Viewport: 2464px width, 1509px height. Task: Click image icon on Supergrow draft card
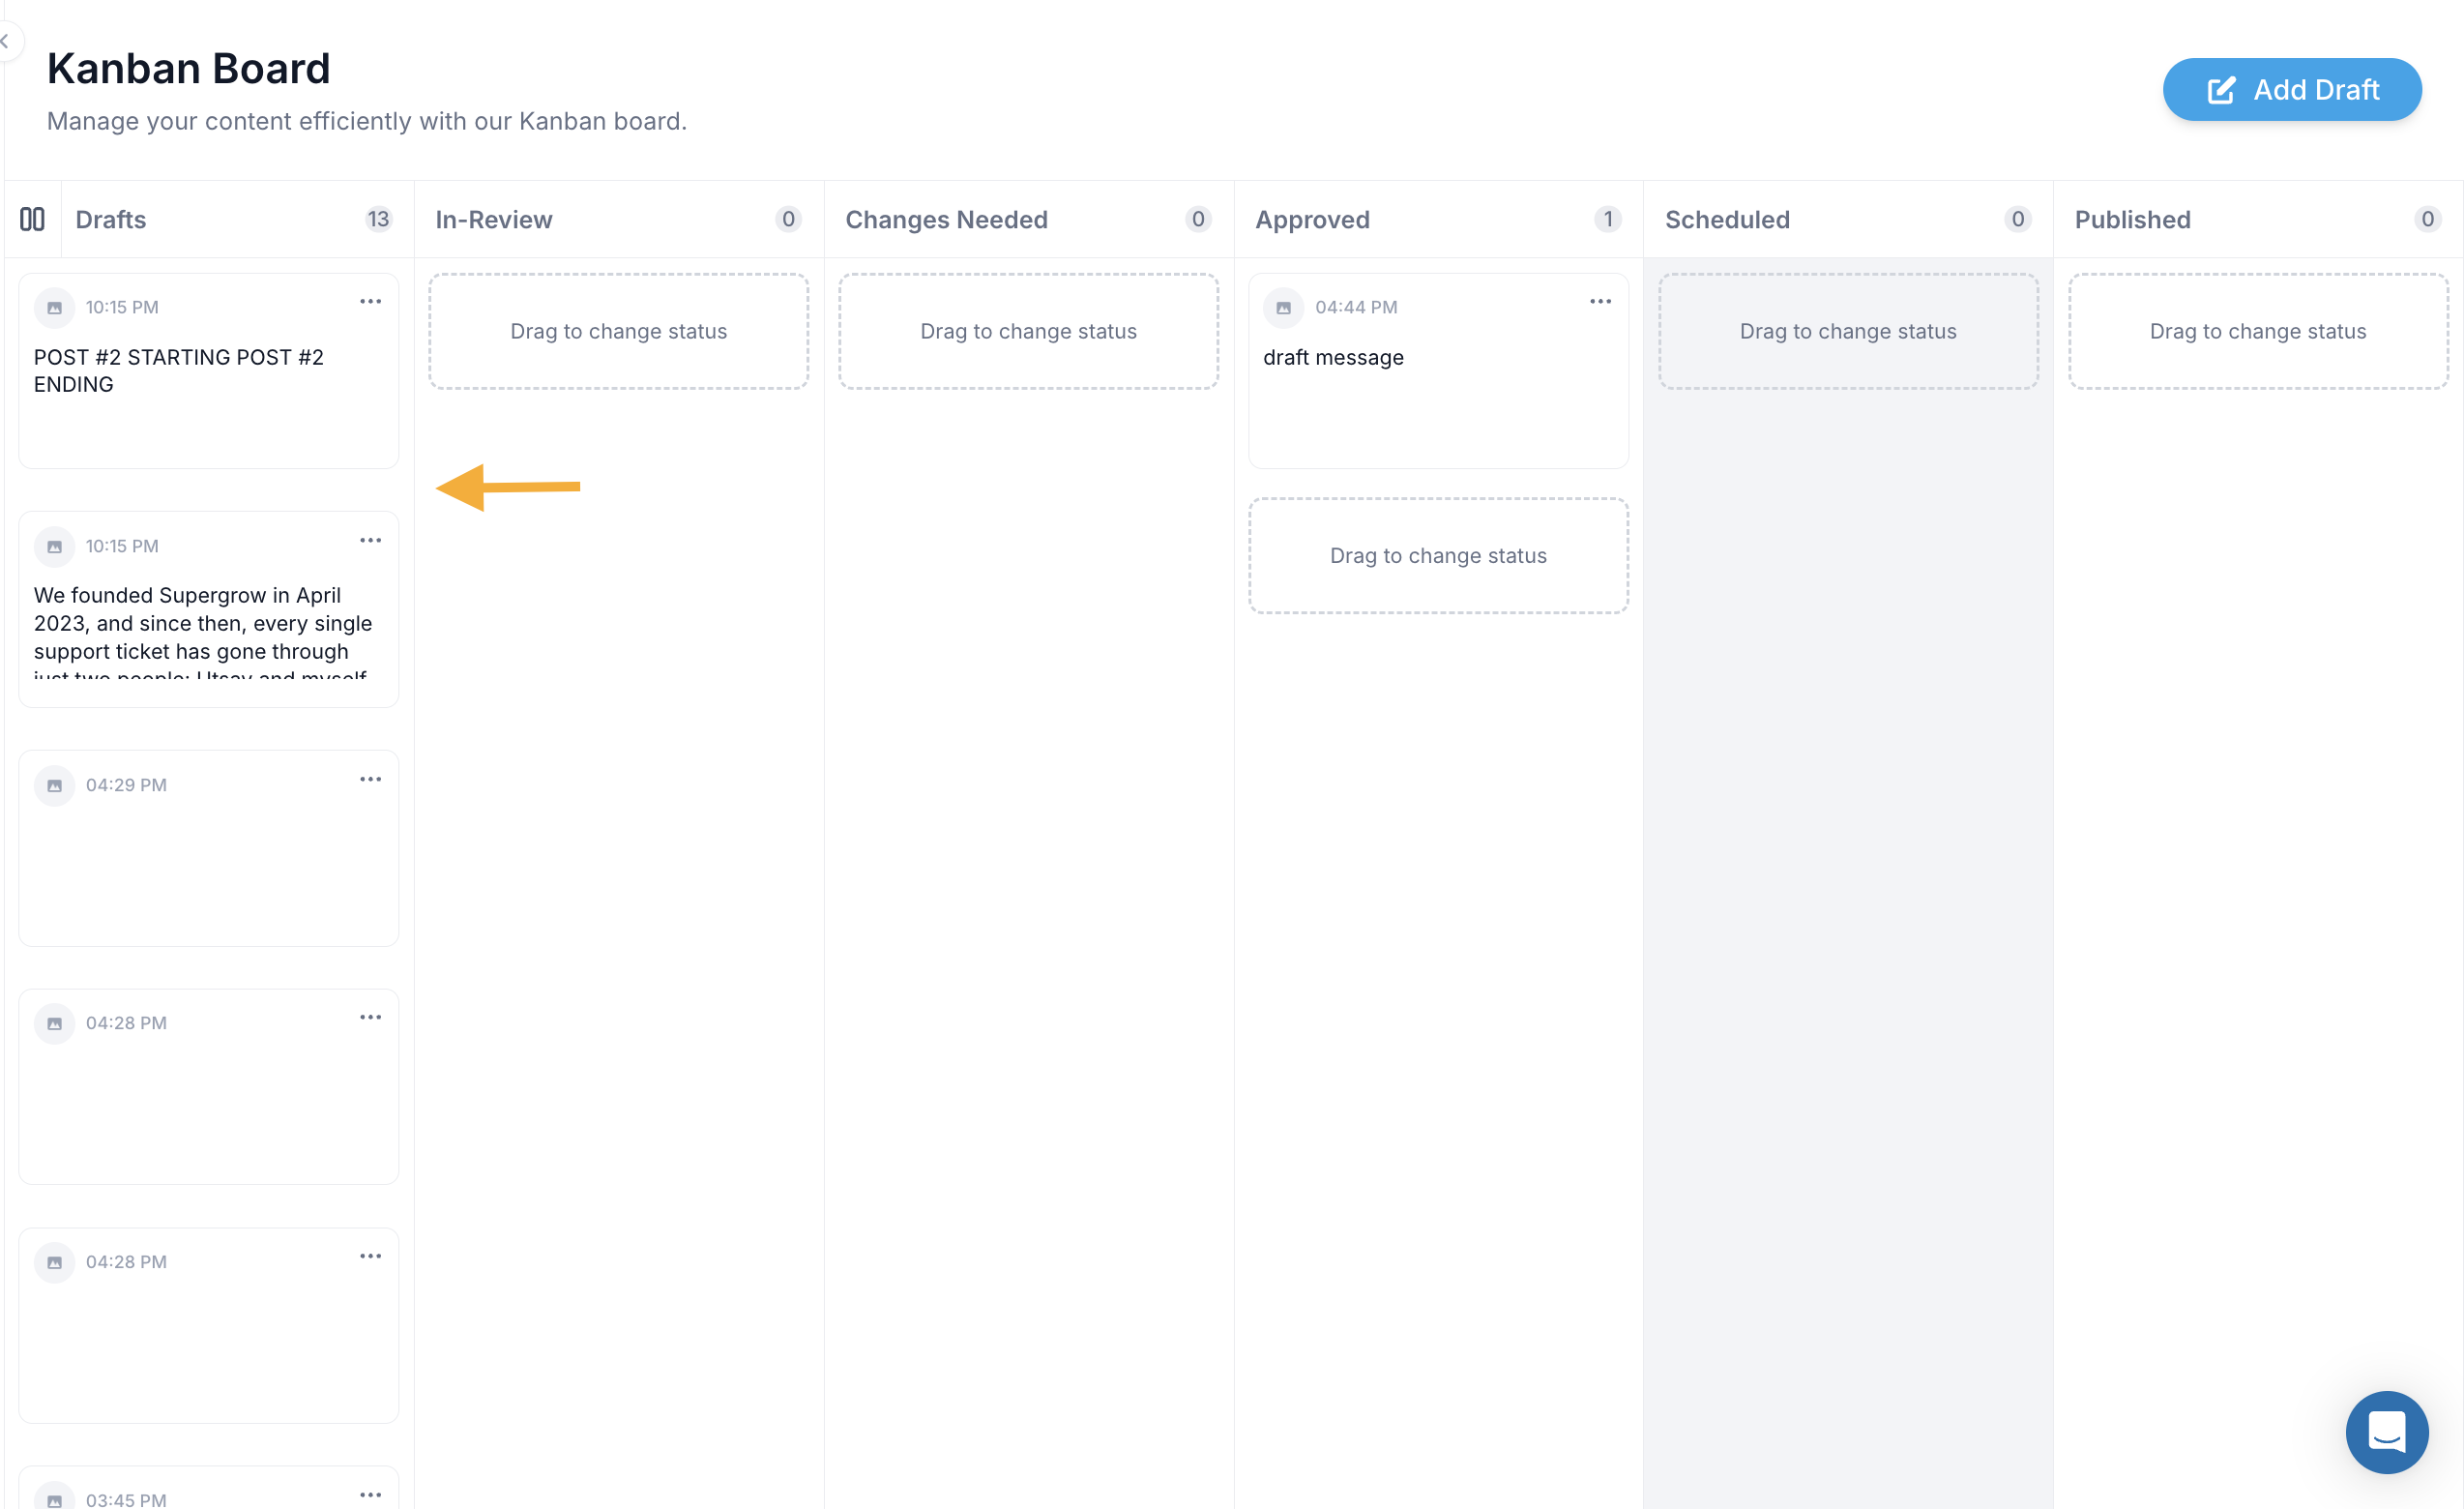(55, 547)
